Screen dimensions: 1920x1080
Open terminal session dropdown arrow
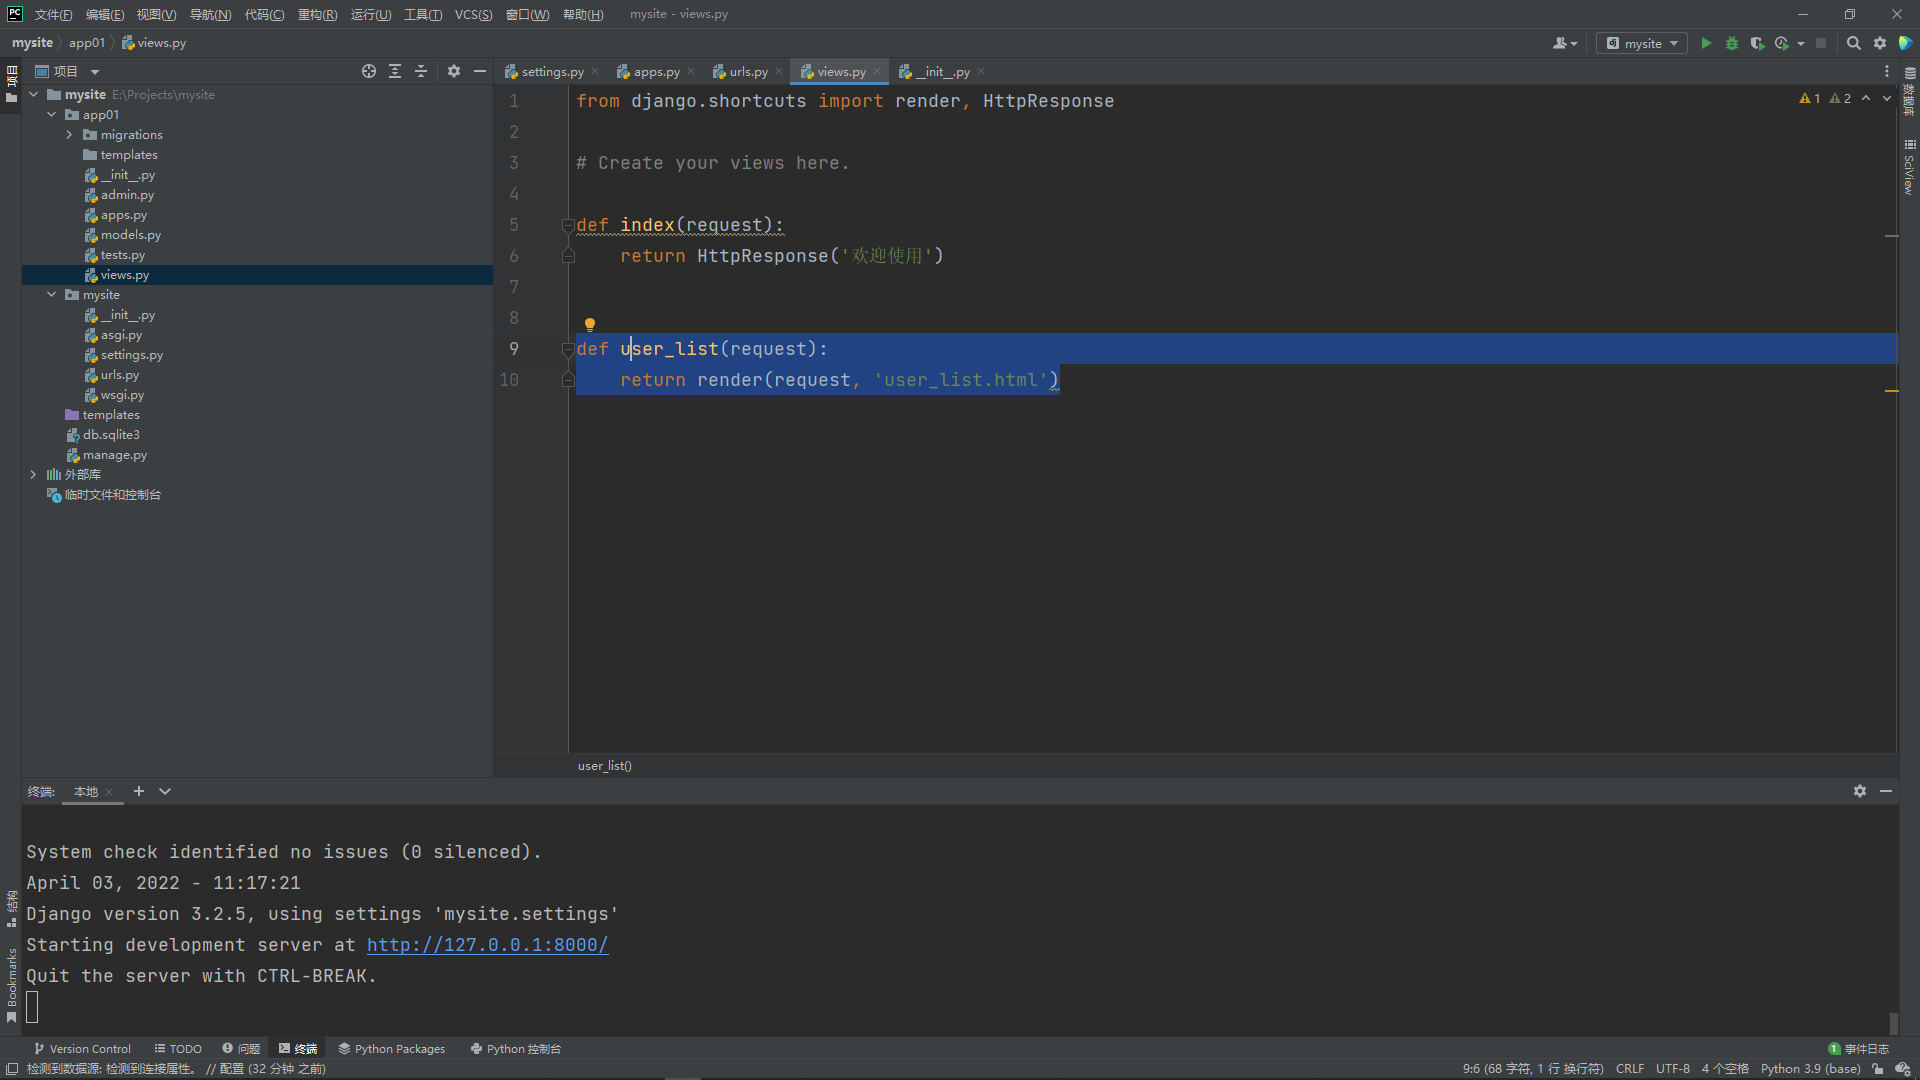point(165,791)
